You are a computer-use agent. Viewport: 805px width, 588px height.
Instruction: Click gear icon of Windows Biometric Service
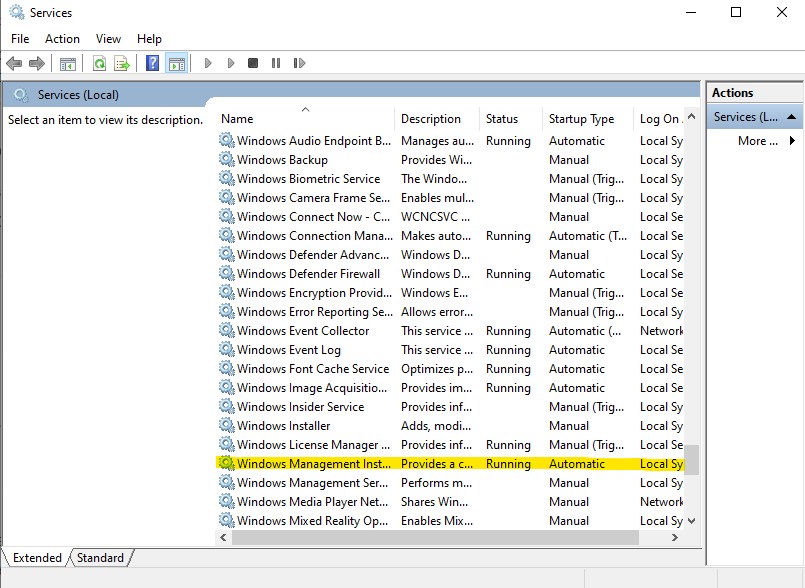coord(226,178)
